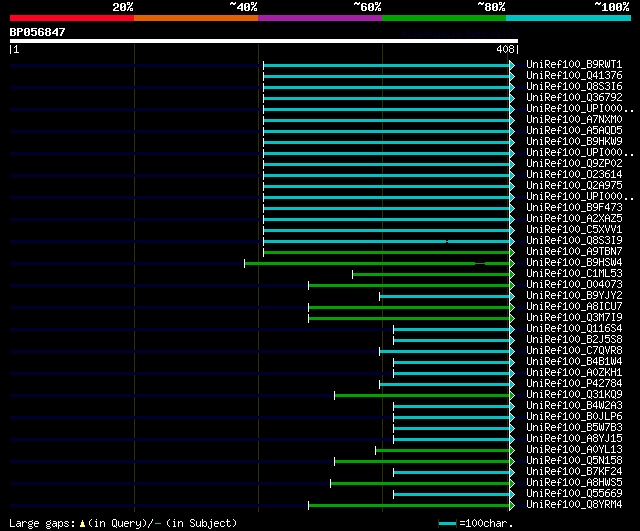640x531 pixels.
Task: Open the UniRef100_A2XAZ5 hit label
Action: click(574, 218)
